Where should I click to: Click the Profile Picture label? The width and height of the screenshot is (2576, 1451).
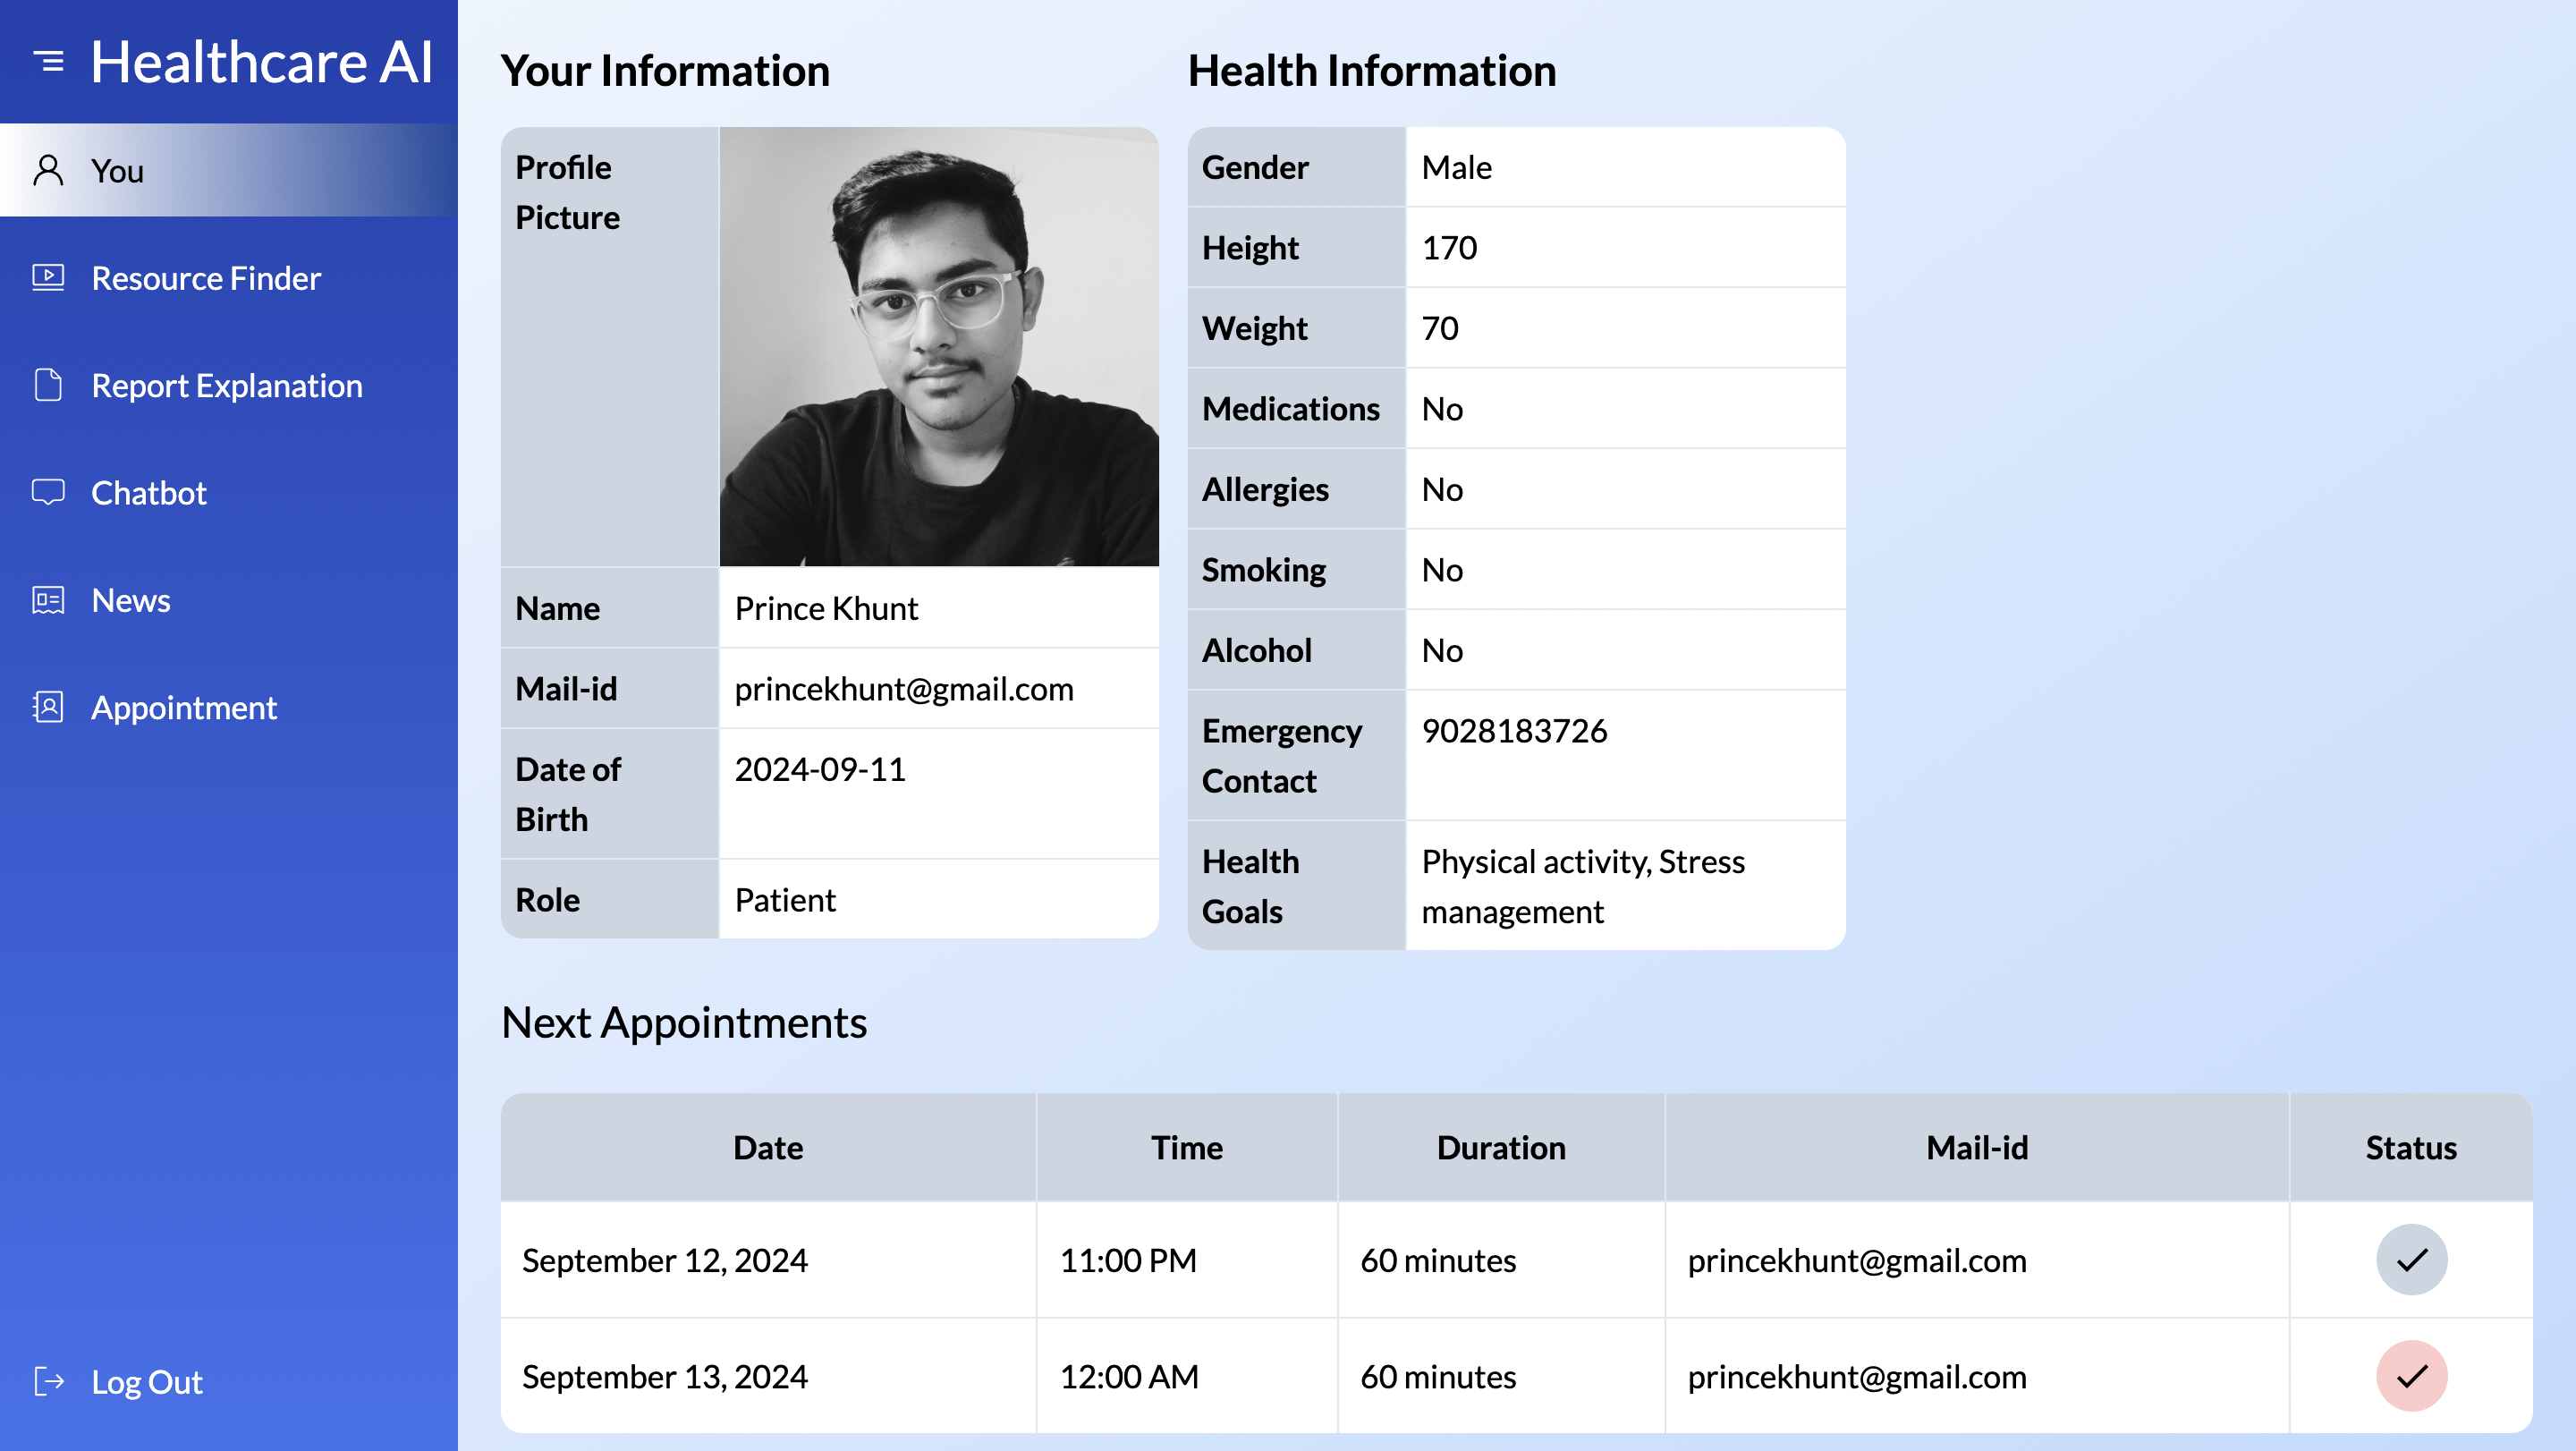tap(567, 192)
